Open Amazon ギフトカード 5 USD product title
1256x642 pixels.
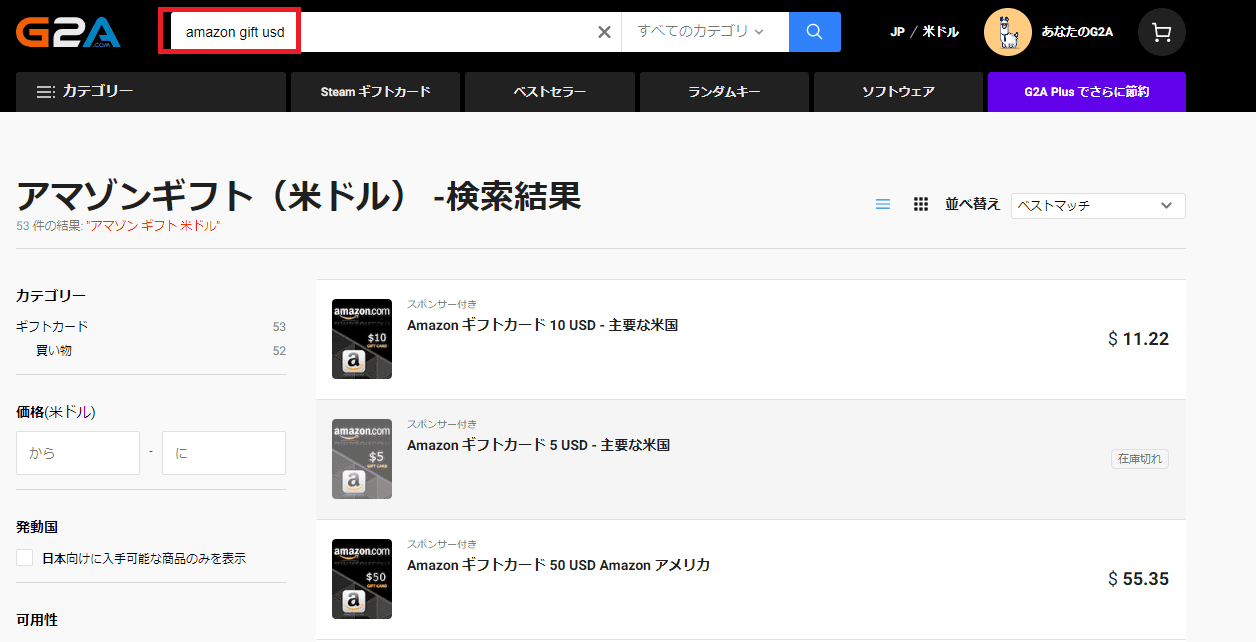pyautogui.click(x=538, y=445)
